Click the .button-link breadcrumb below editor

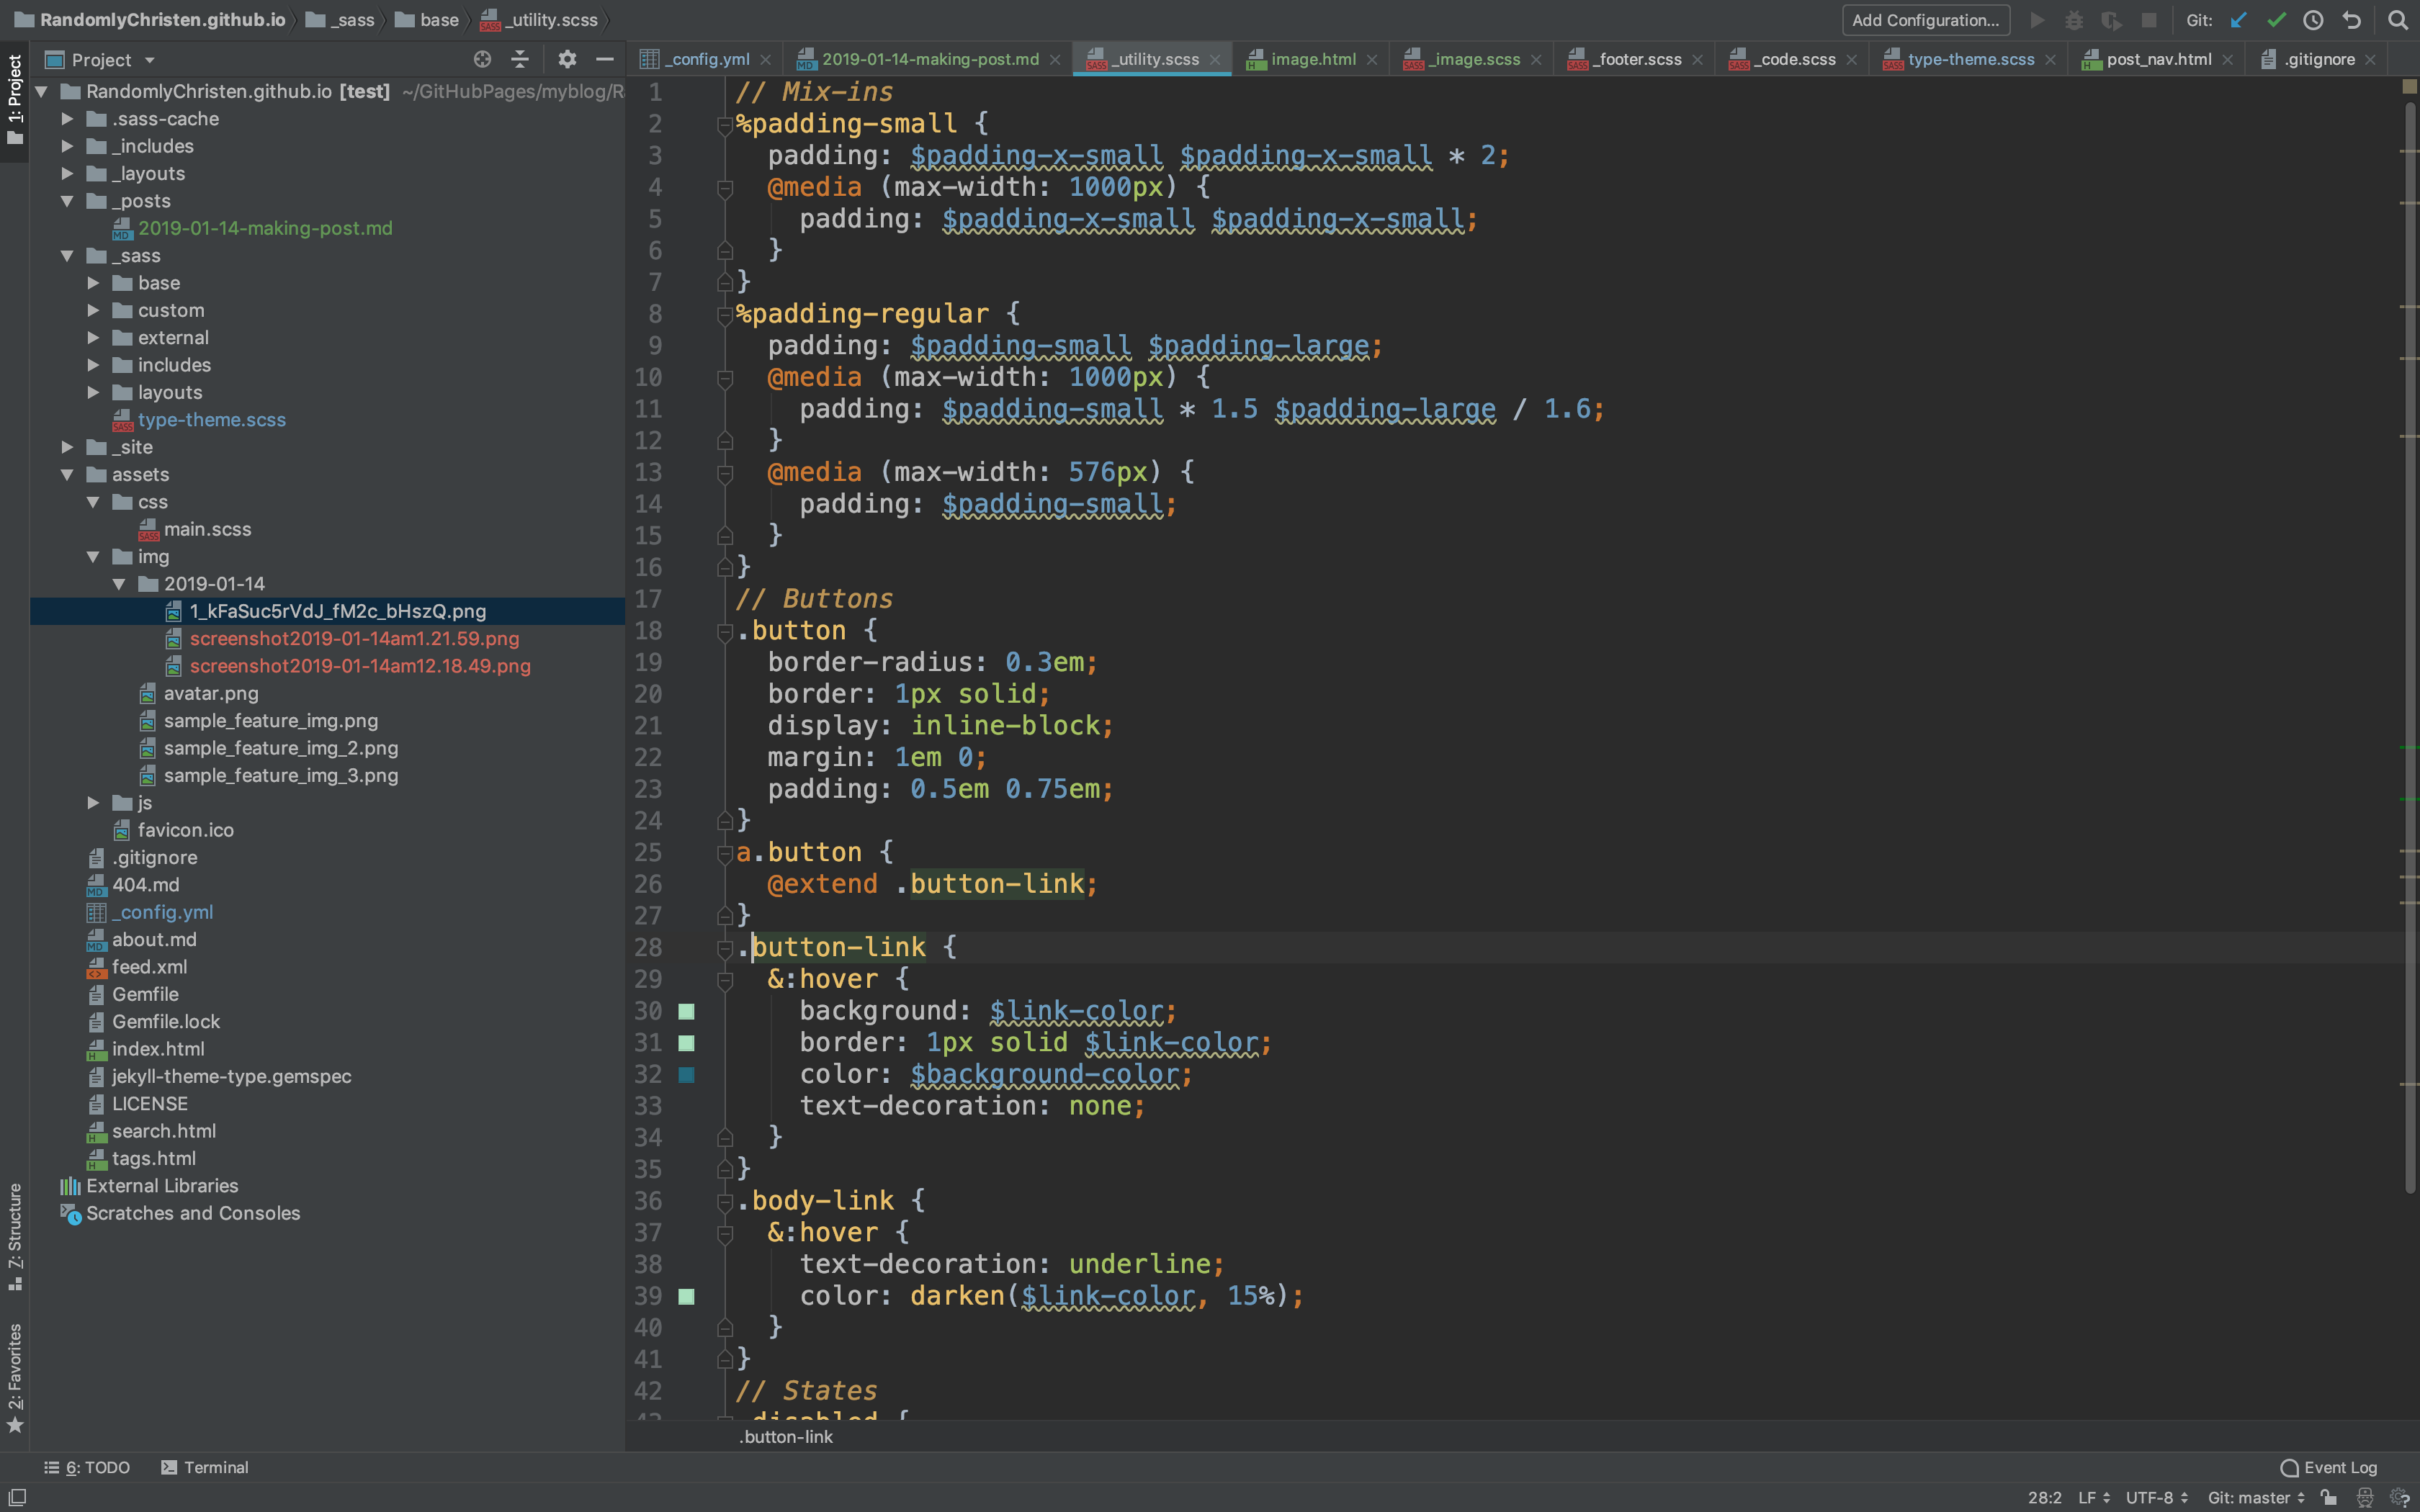pyautogui.click(x=785, y=1437)
